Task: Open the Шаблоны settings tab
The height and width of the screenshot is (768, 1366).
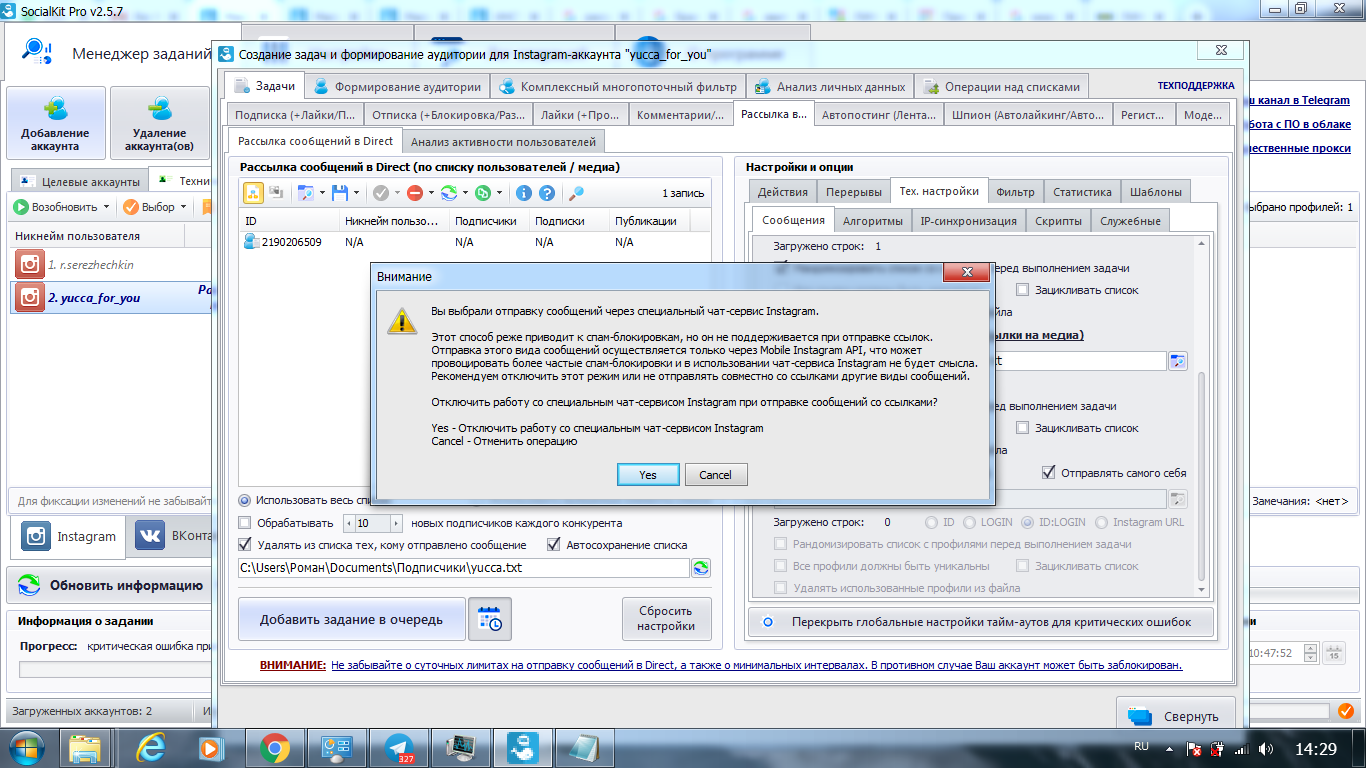Action: coord(1156,192)
